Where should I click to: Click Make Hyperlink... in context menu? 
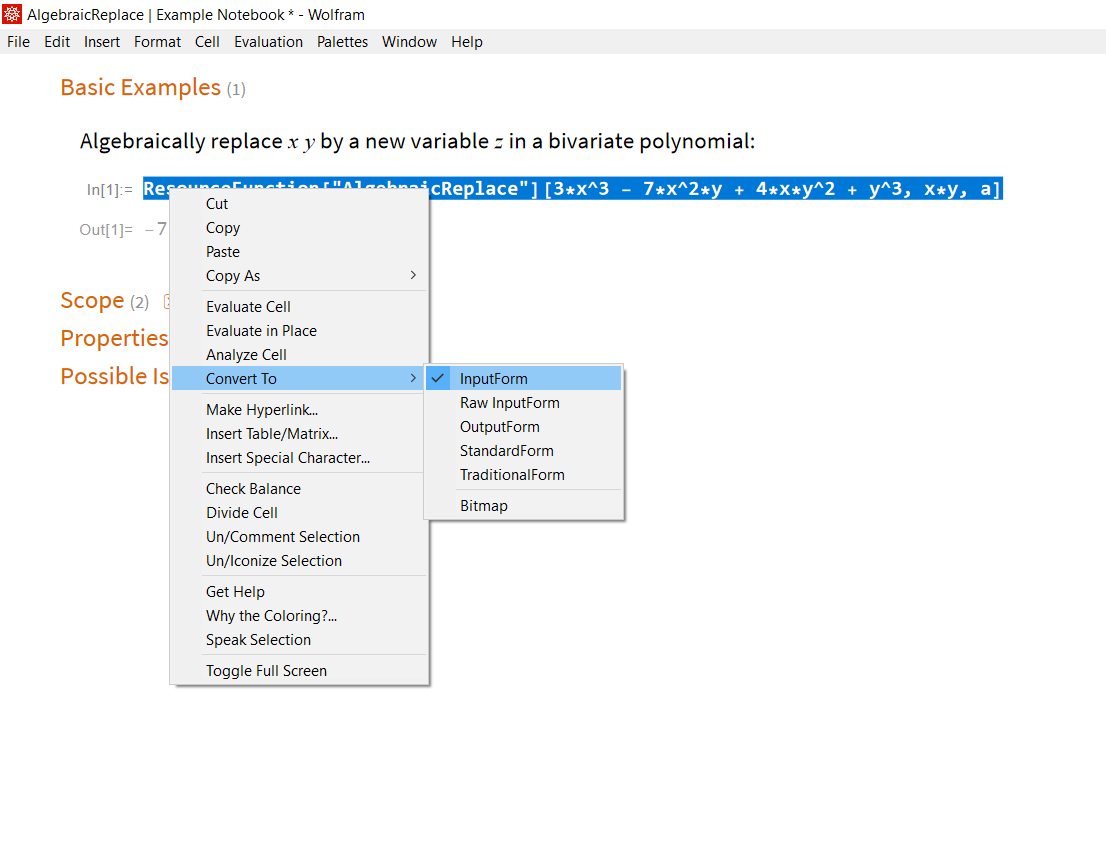(262, 410)
